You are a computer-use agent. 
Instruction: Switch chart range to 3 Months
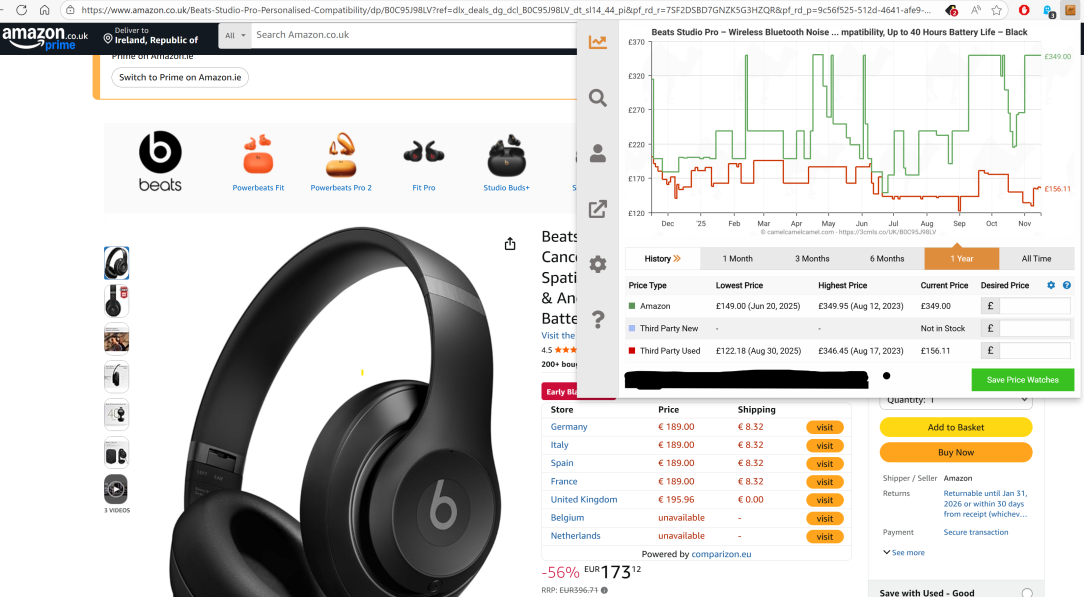(812, 258)
